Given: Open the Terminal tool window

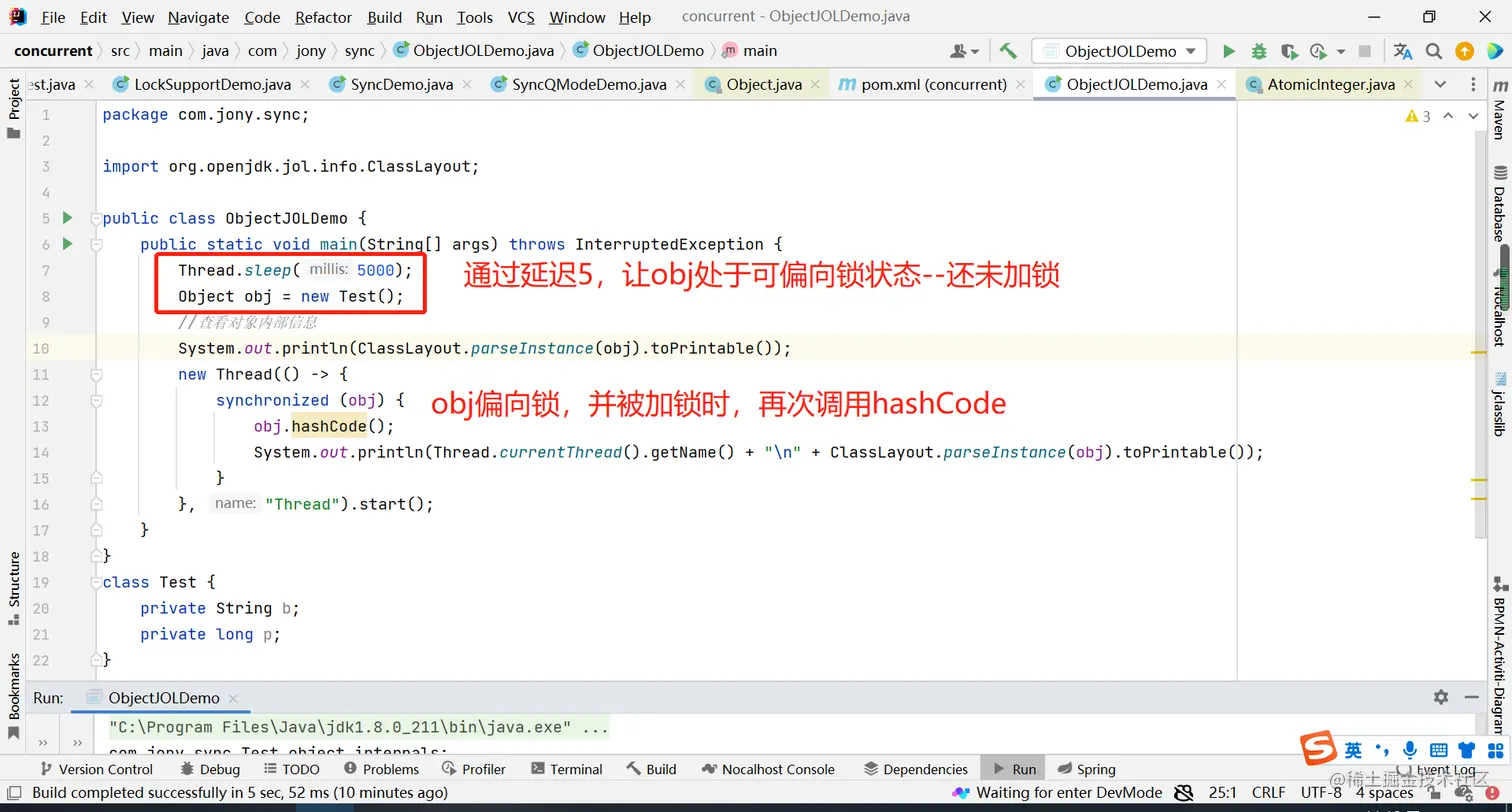Looking at the screenshot, I should pyautogui.click(x=566, y=769).
